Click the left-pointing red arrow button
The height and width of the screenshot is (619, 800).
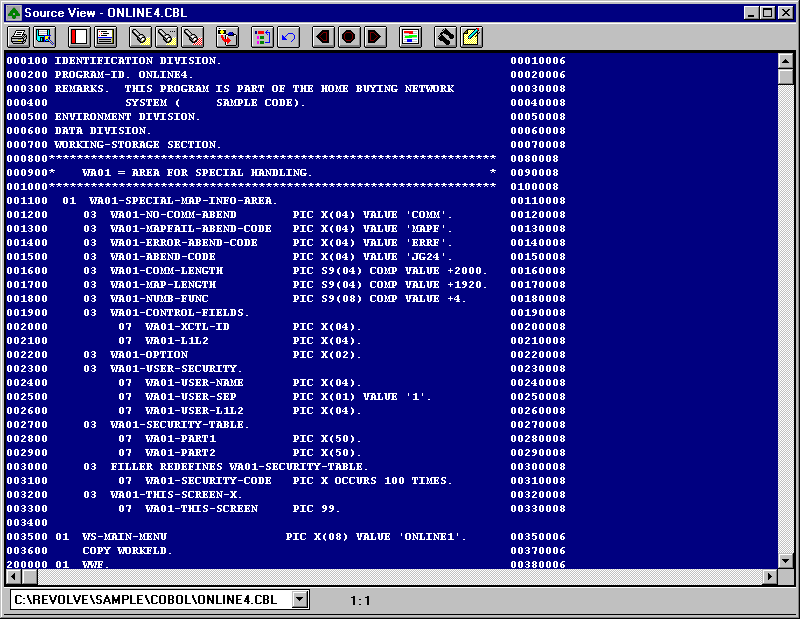point(323,37)
